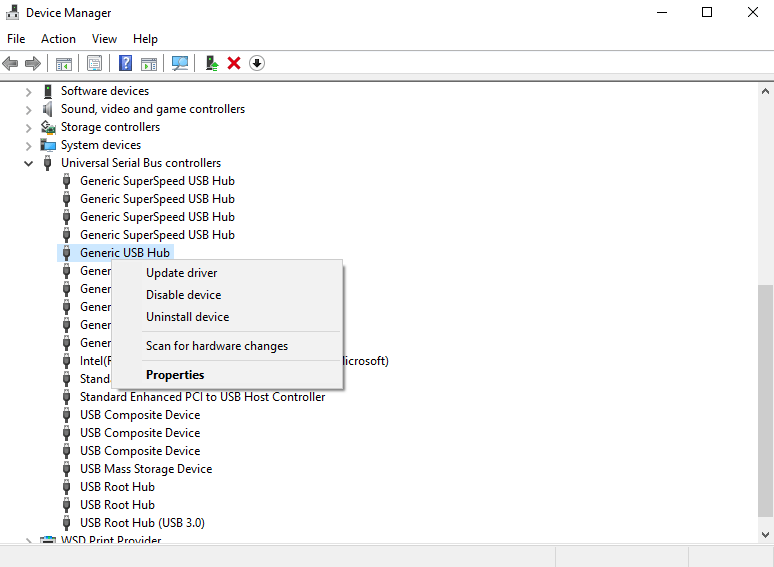Open Properties from the context menu
774x567 pixels.
tap(228, 375)
